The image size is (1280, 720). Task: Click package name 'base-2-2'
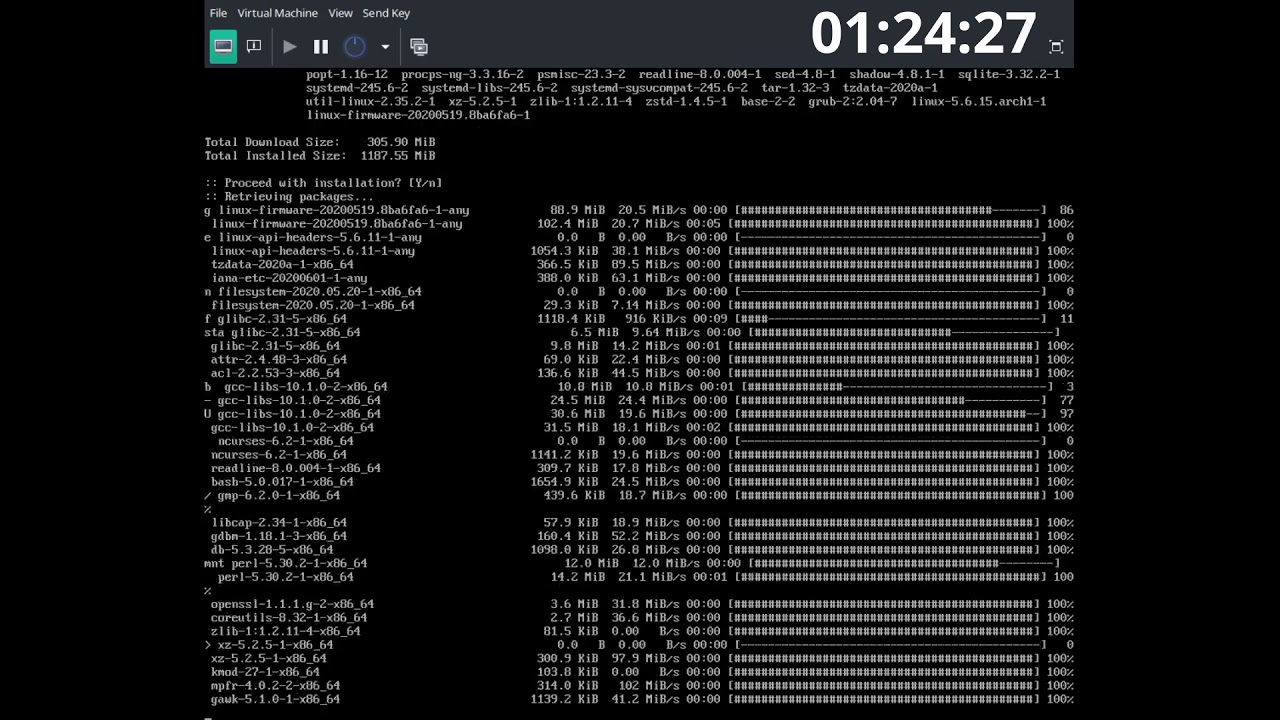768,101
